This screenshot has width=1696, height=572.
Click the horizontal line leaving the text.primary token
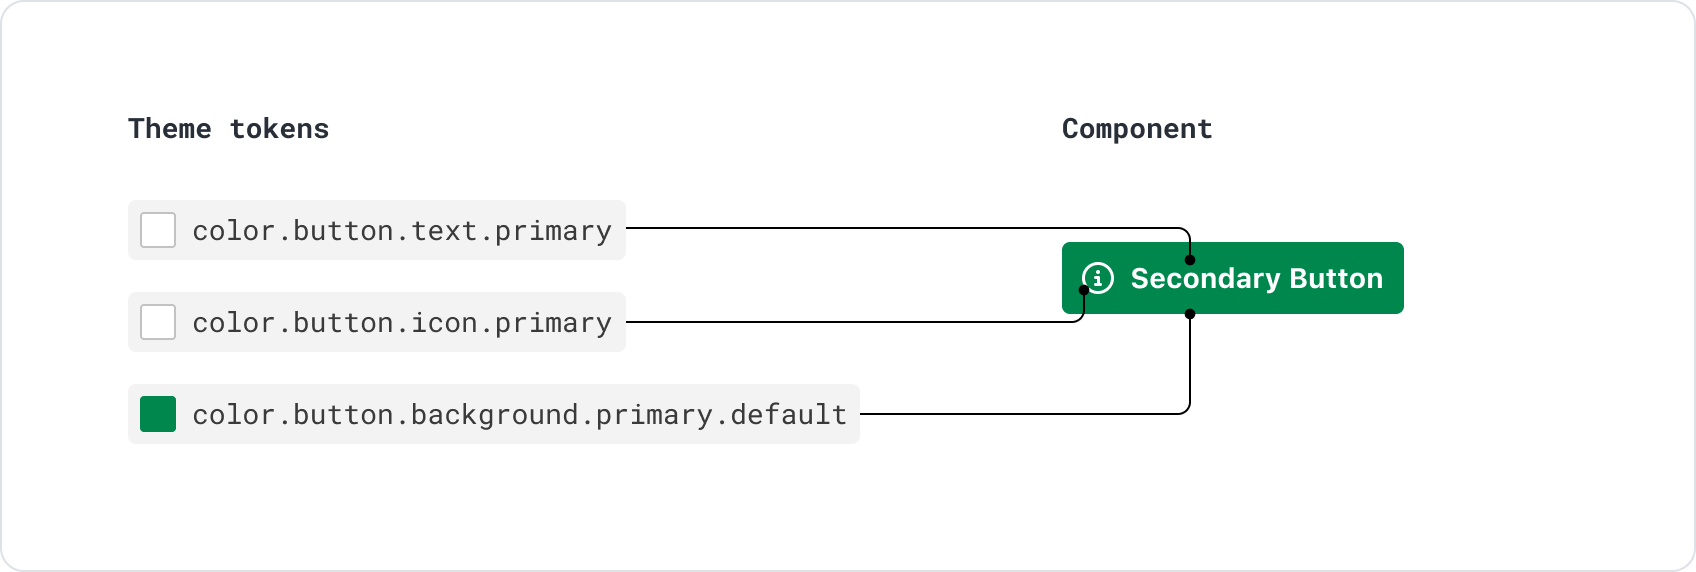click(900, 228)
